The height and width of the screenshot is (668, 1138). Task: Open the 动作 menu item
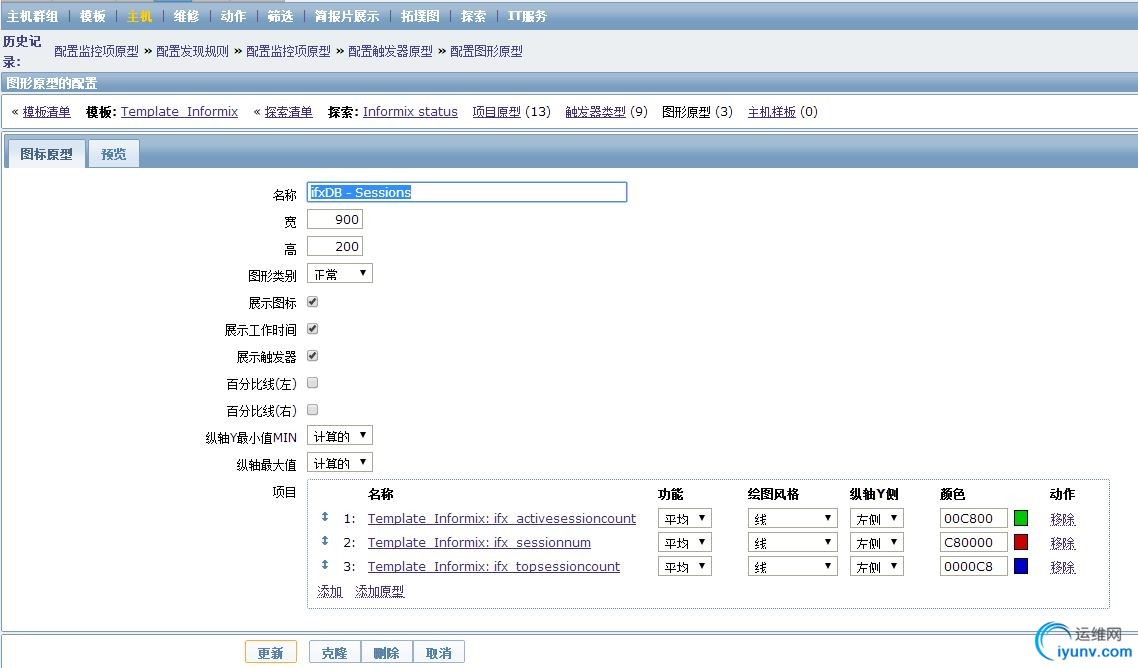pyautogui.click(x=233, y=16)
